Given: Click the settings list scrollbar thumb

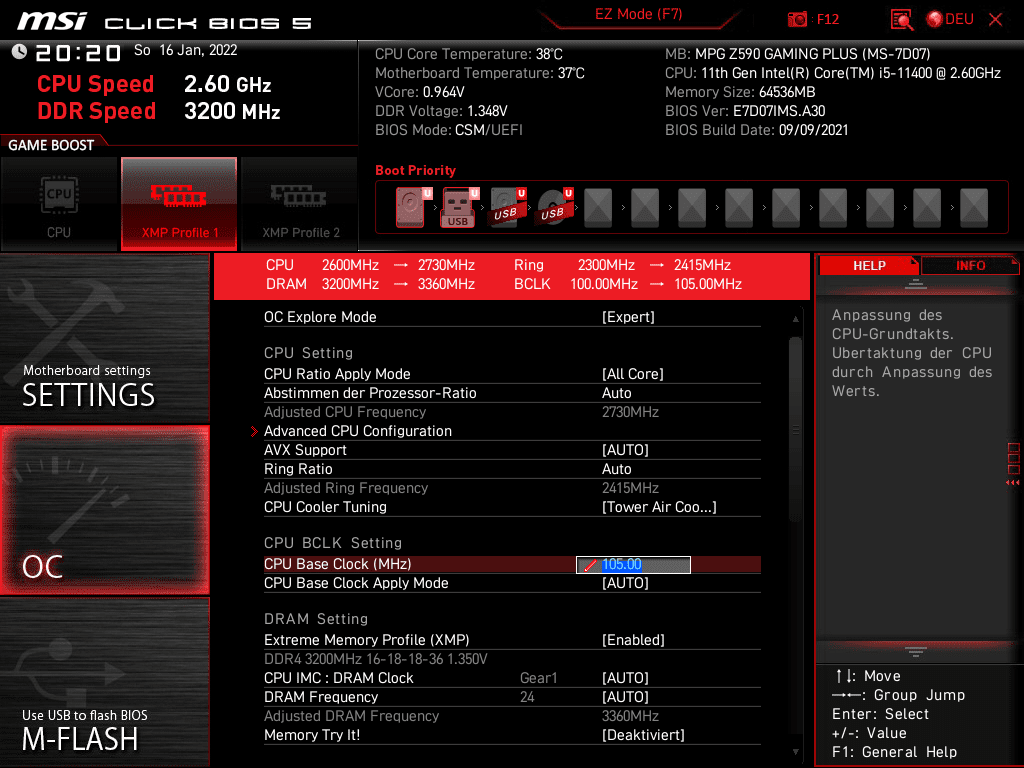Looking at the screenshot, I should point(795,429).
